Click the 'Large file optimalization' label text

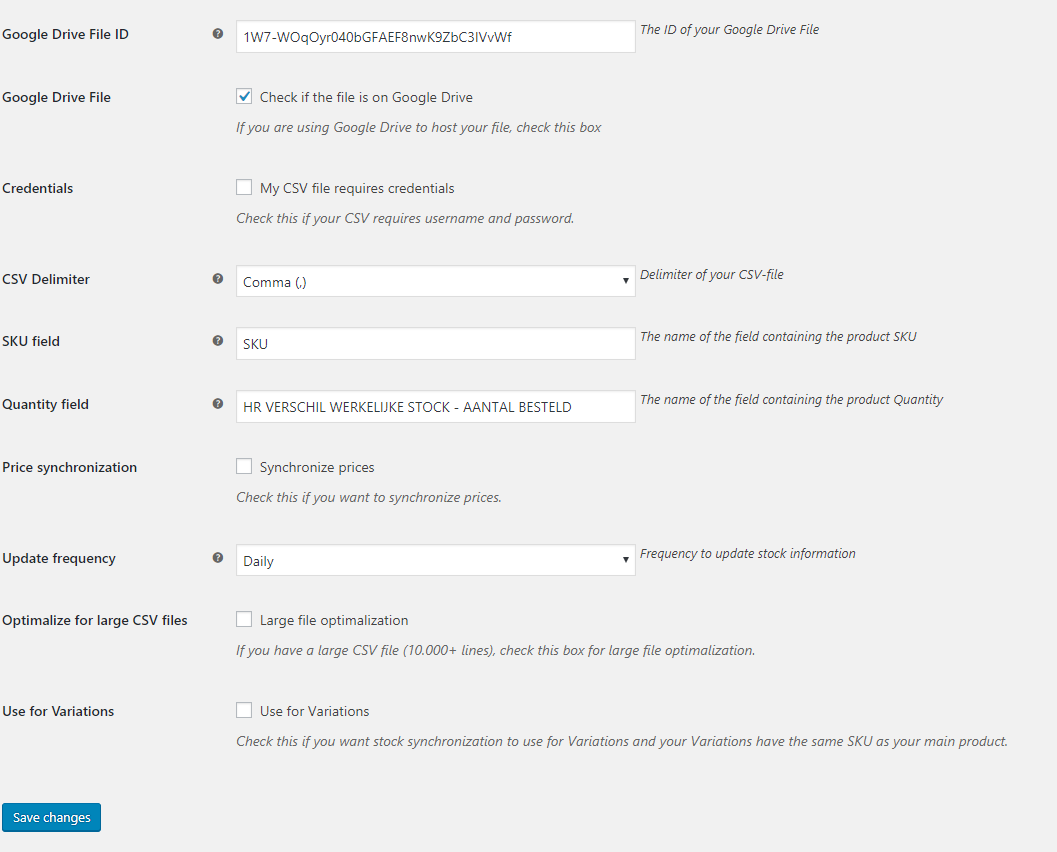pyautogui.click(x=334, y=620)
